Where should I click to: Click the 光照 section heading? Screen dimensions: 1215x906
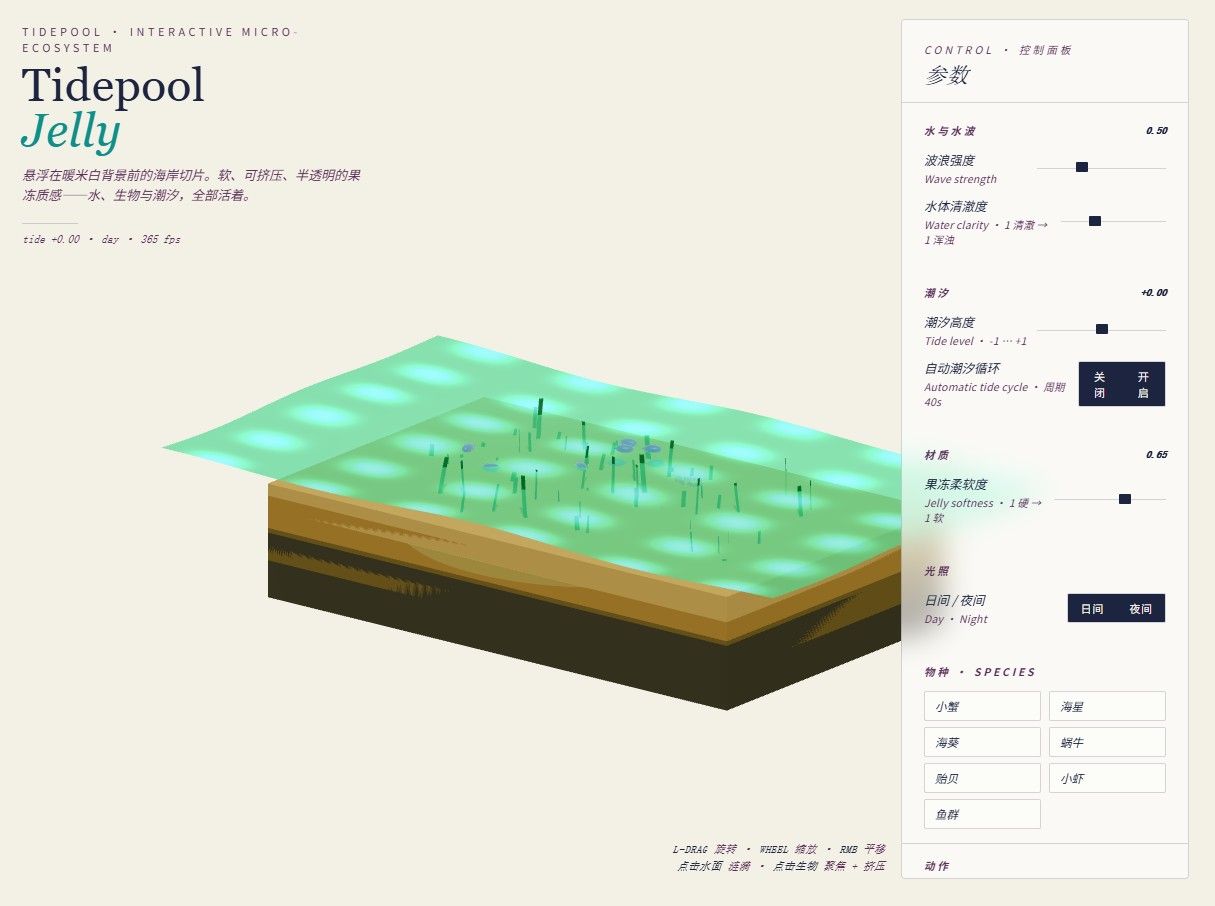point(936,571)
